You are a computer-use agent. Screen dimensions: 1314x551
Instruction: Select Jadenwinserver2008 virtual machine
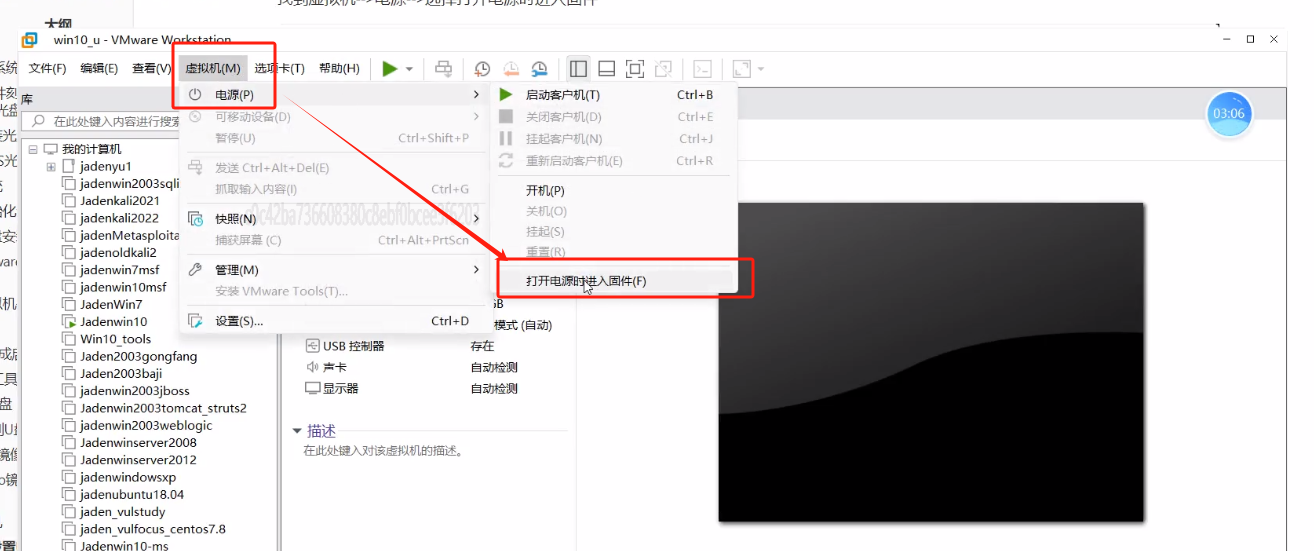138,442
